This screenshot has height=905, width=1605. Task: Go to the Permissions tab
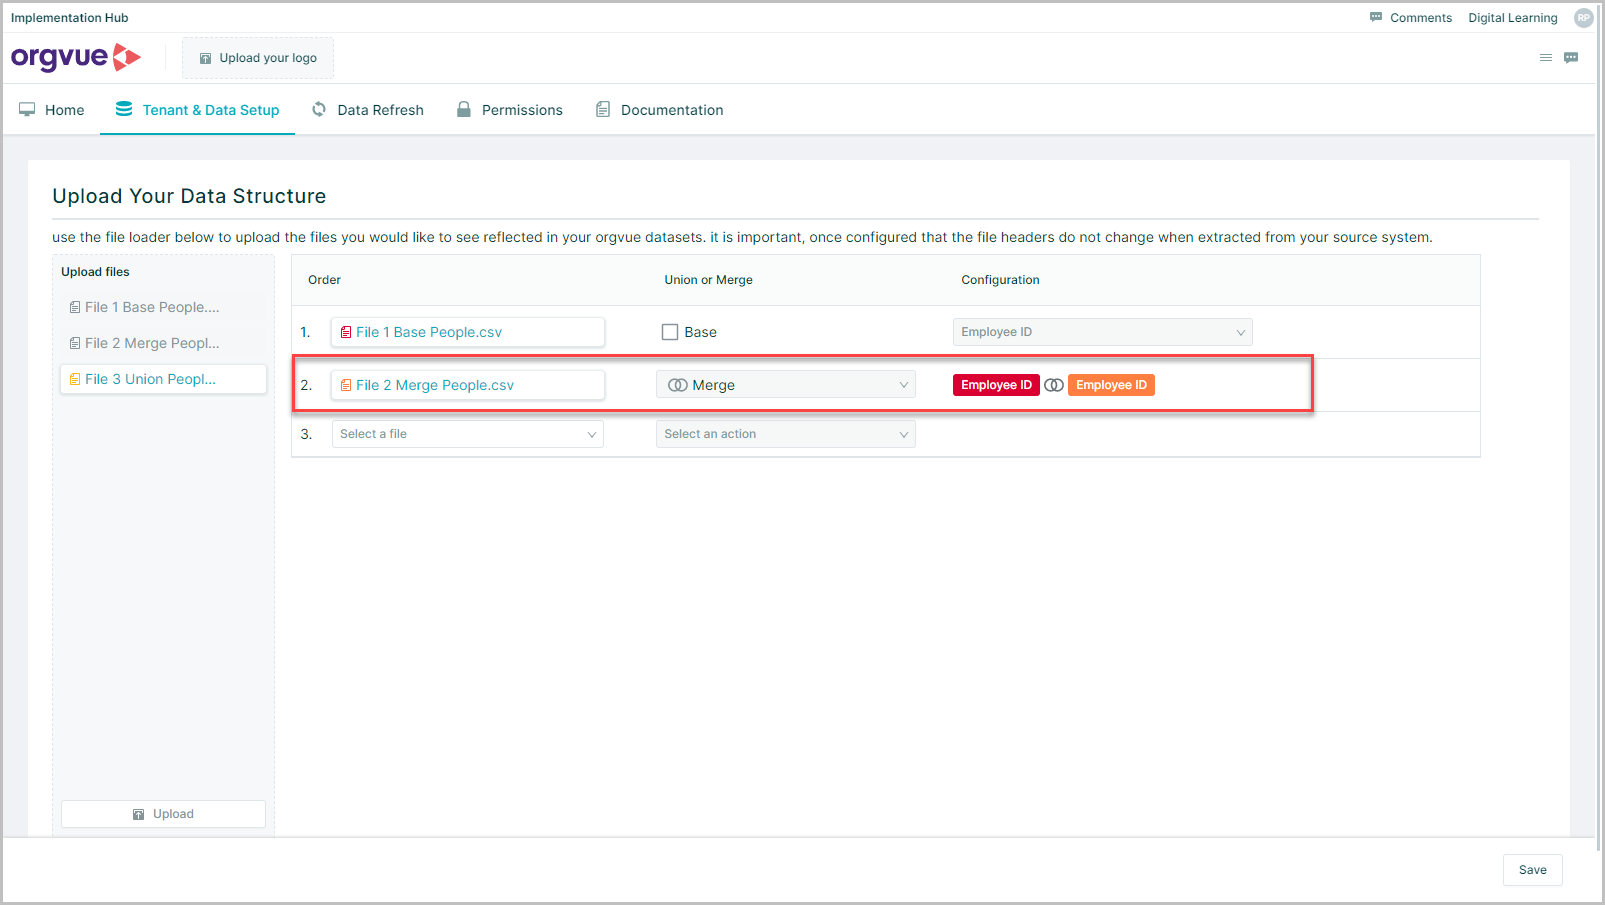(509, 110)
